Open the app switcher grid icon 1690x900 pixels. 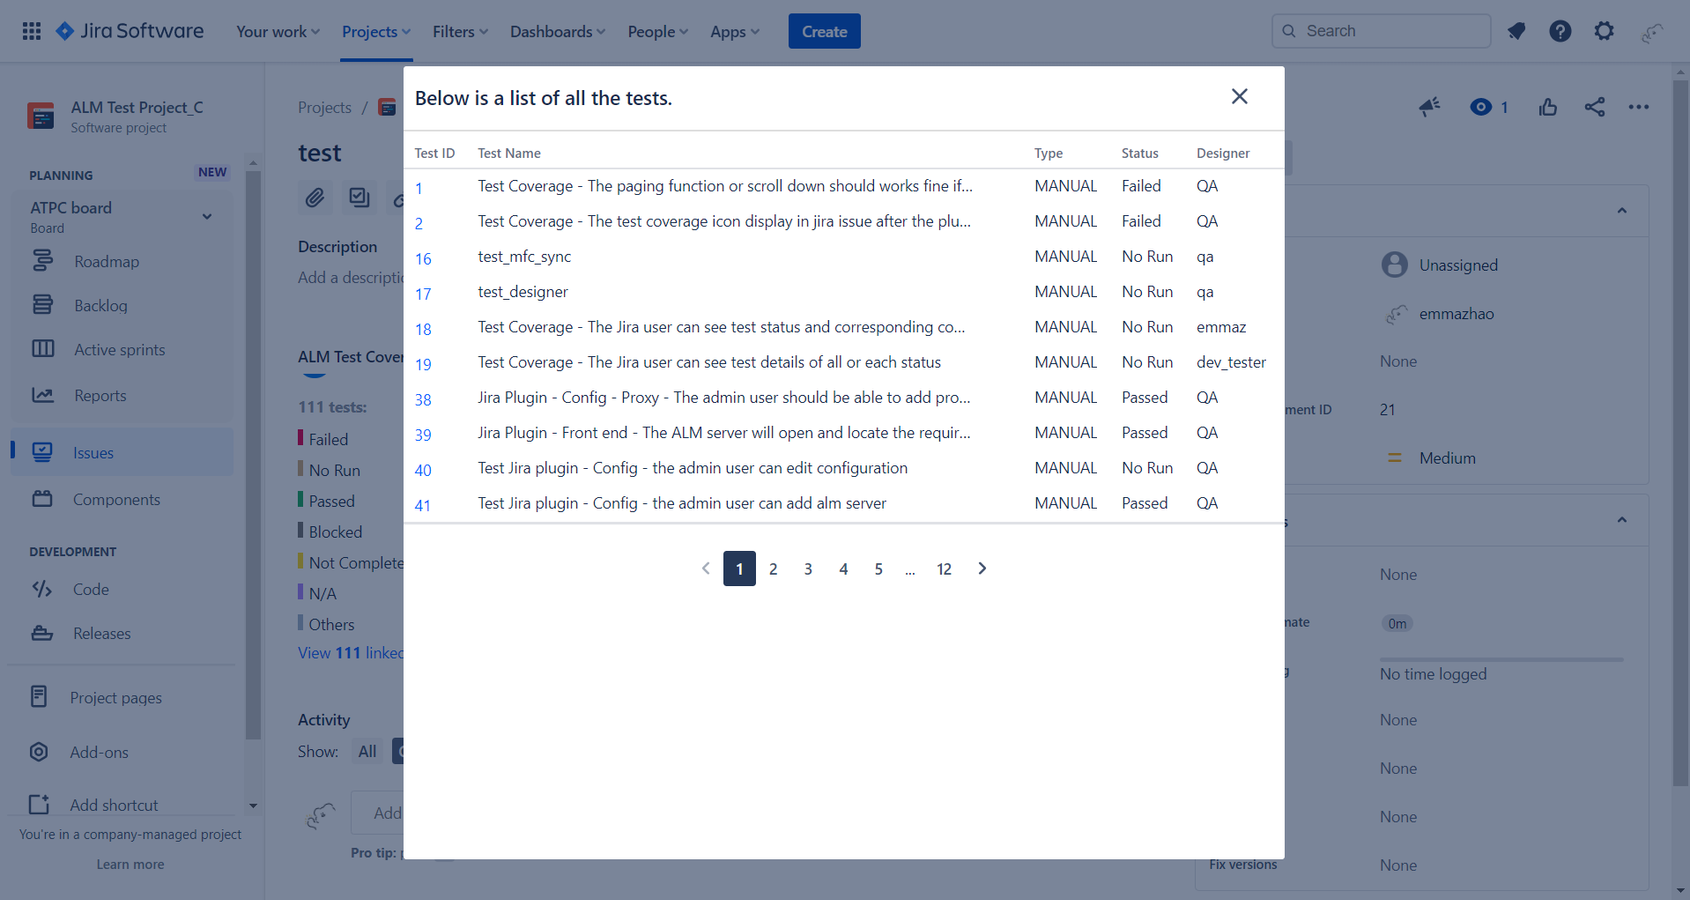[x=31, y=31]
